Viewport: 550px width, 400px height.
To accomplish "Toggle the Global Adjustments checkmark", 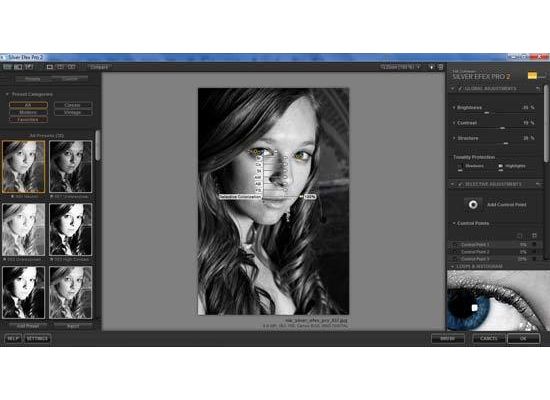I will point(460,89).
